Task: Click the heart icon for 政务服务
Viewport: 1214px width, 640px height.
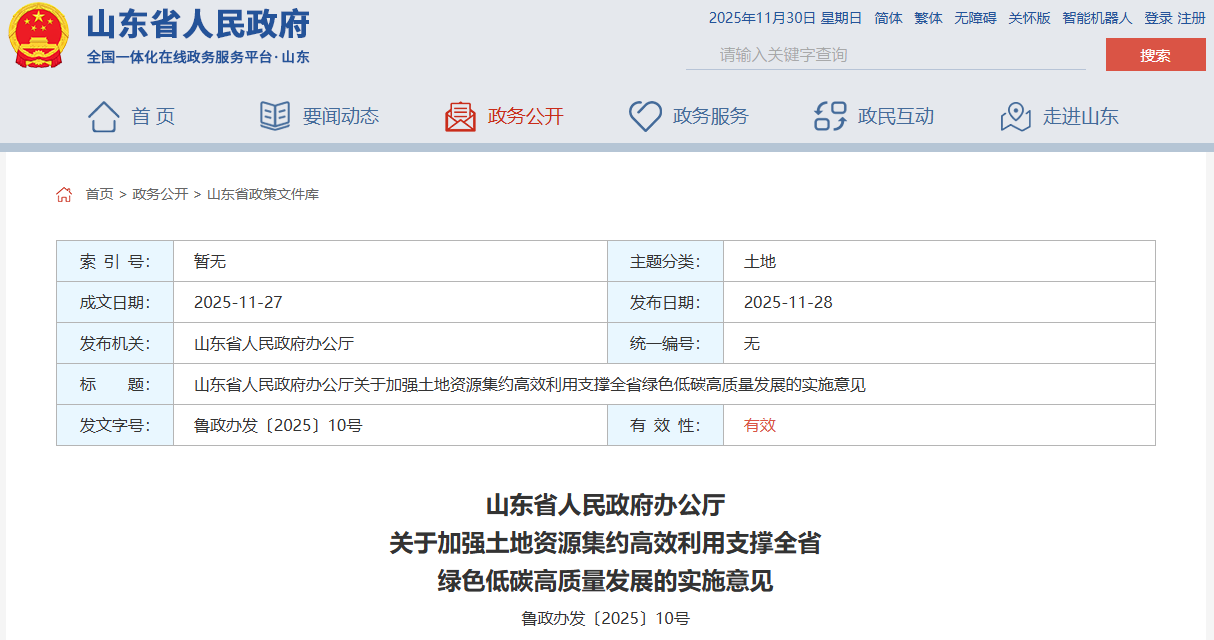Action: click(x=645, y=116)
